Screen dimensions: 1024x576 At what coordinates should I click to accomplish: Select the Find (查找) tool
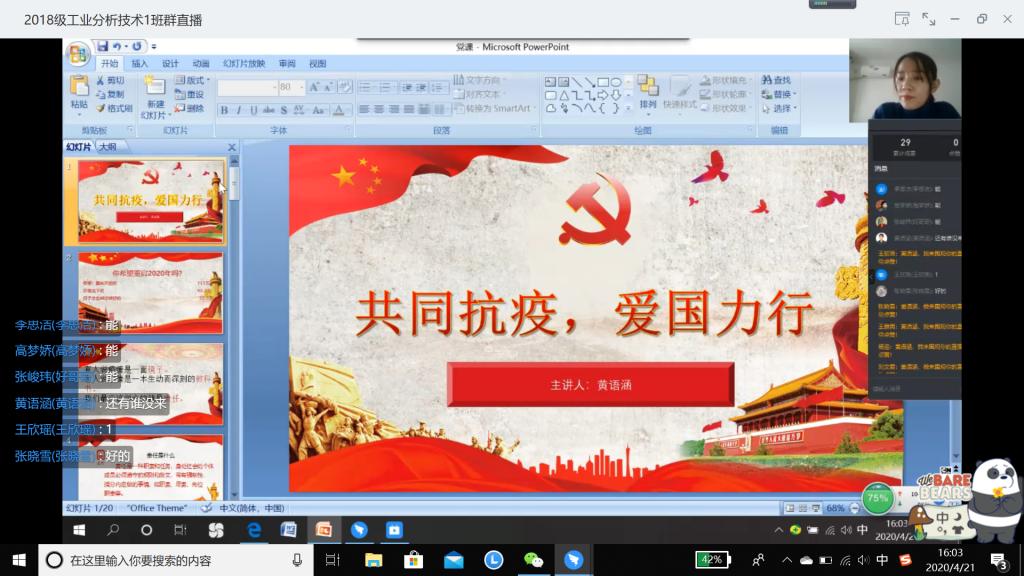point(776,80)
